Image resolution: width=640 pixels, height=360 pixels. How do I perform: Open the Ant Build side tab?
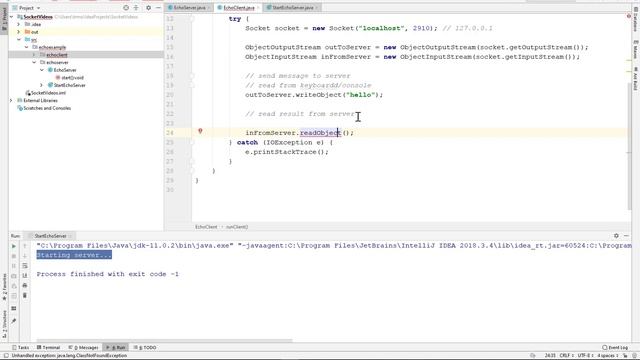(636, 79)
